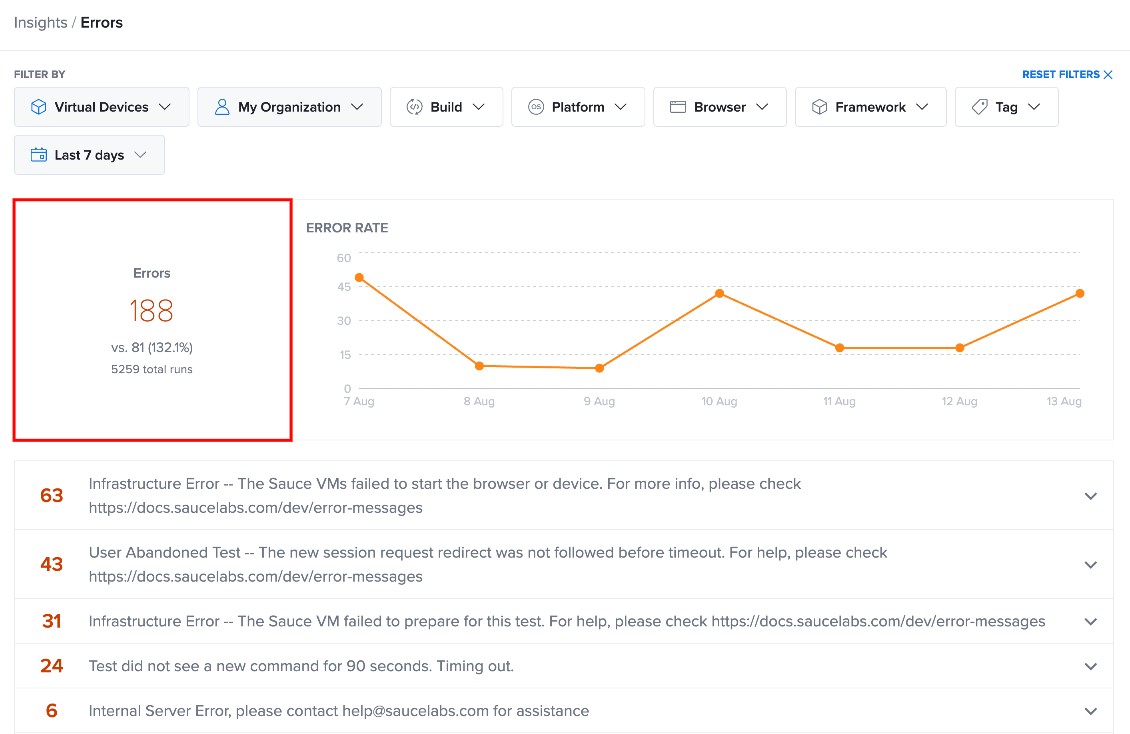Click the error count 43
The image size is (1130, 734).
pos(52,564)
